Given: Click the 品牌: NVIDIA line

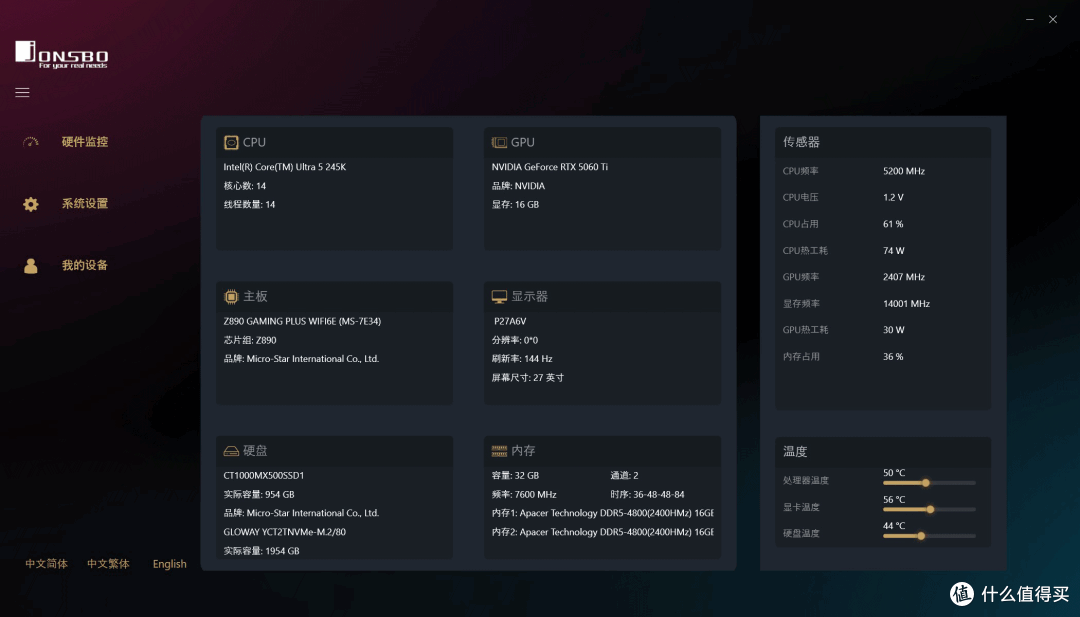Looking at the screenshot, I should (x=518, y=187).
